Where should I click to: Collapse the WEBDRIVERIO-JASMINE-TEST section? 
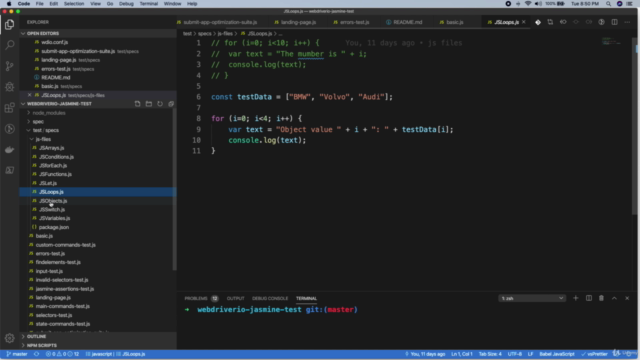59,104
